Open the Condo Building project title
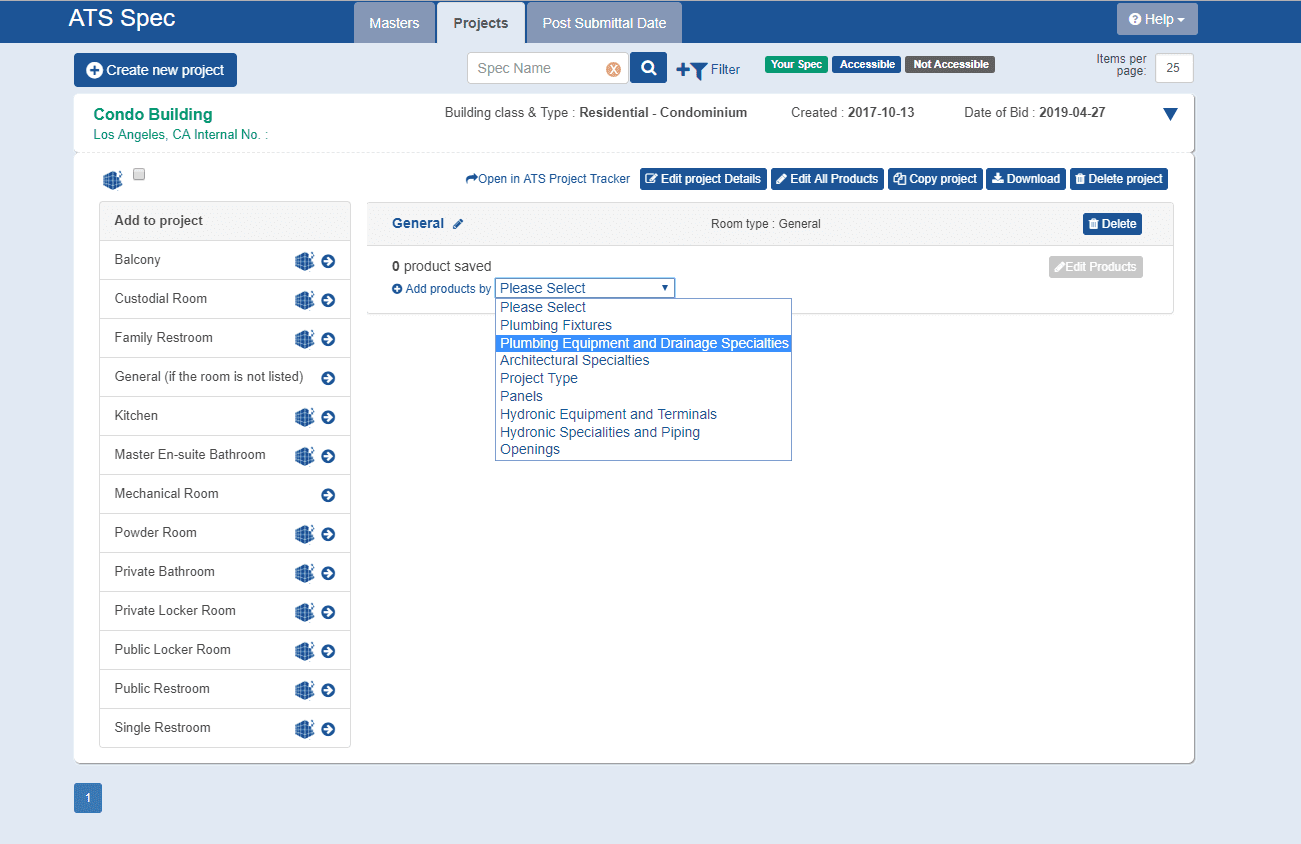This screenshot has width=1301, height=844. [x=153, y=114]
